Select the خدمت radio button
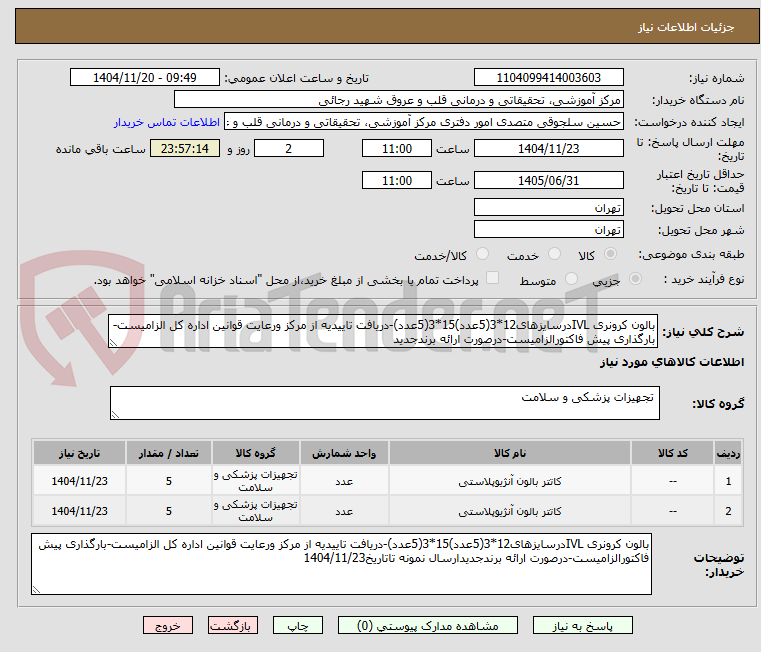This screenshot has height=652, width=761. pos(554,254)
